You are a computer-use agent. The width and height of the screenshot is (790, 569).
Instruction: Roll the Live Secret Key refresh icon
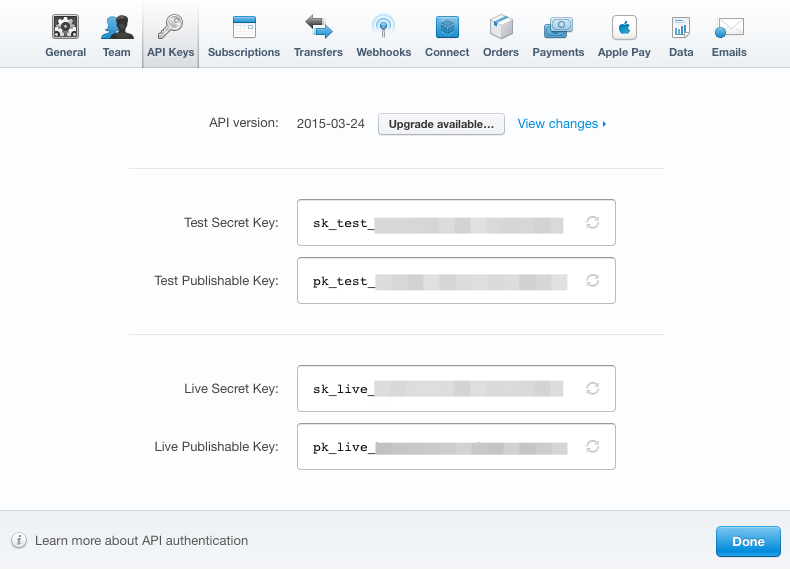592,388
